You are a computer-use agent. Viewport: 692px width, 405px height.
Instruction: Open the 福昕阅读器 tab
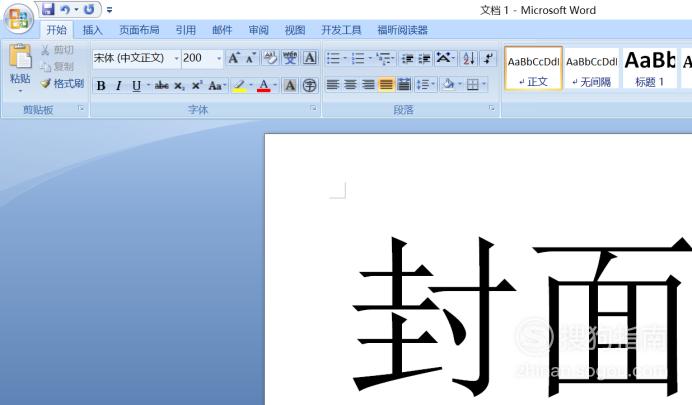pos(402,30)
